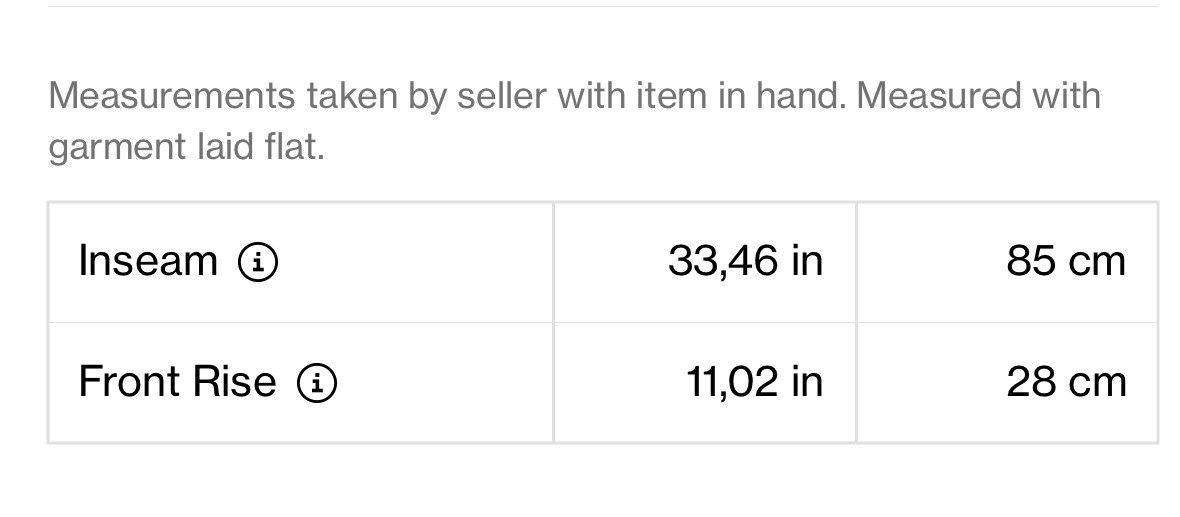Select the Inseam label text

[148, 261]
